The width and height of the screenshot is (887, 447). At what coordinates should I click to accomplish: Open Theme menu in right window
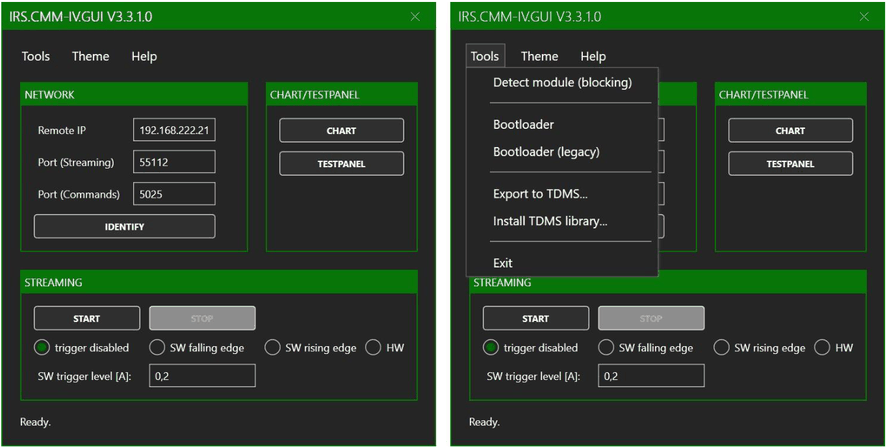click(x=539, y=56)
